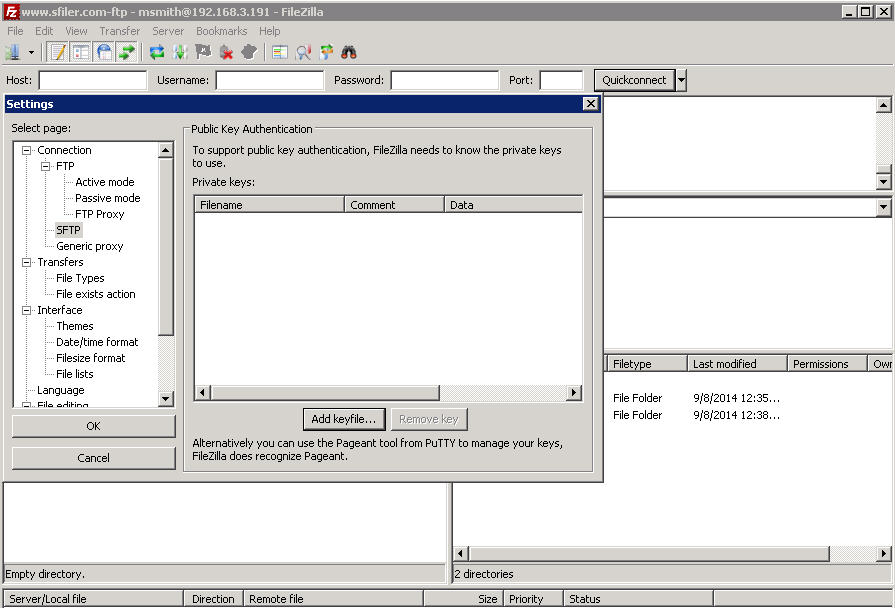Open the Edit menu

pos(44,31)
